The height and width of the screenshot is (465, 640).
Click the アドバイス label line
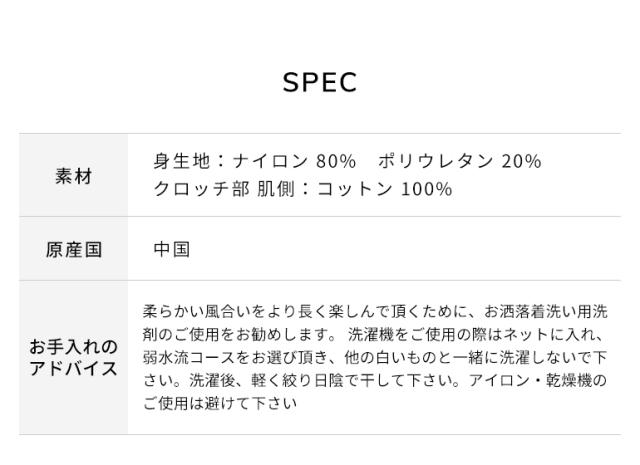(x=73, y=369)
